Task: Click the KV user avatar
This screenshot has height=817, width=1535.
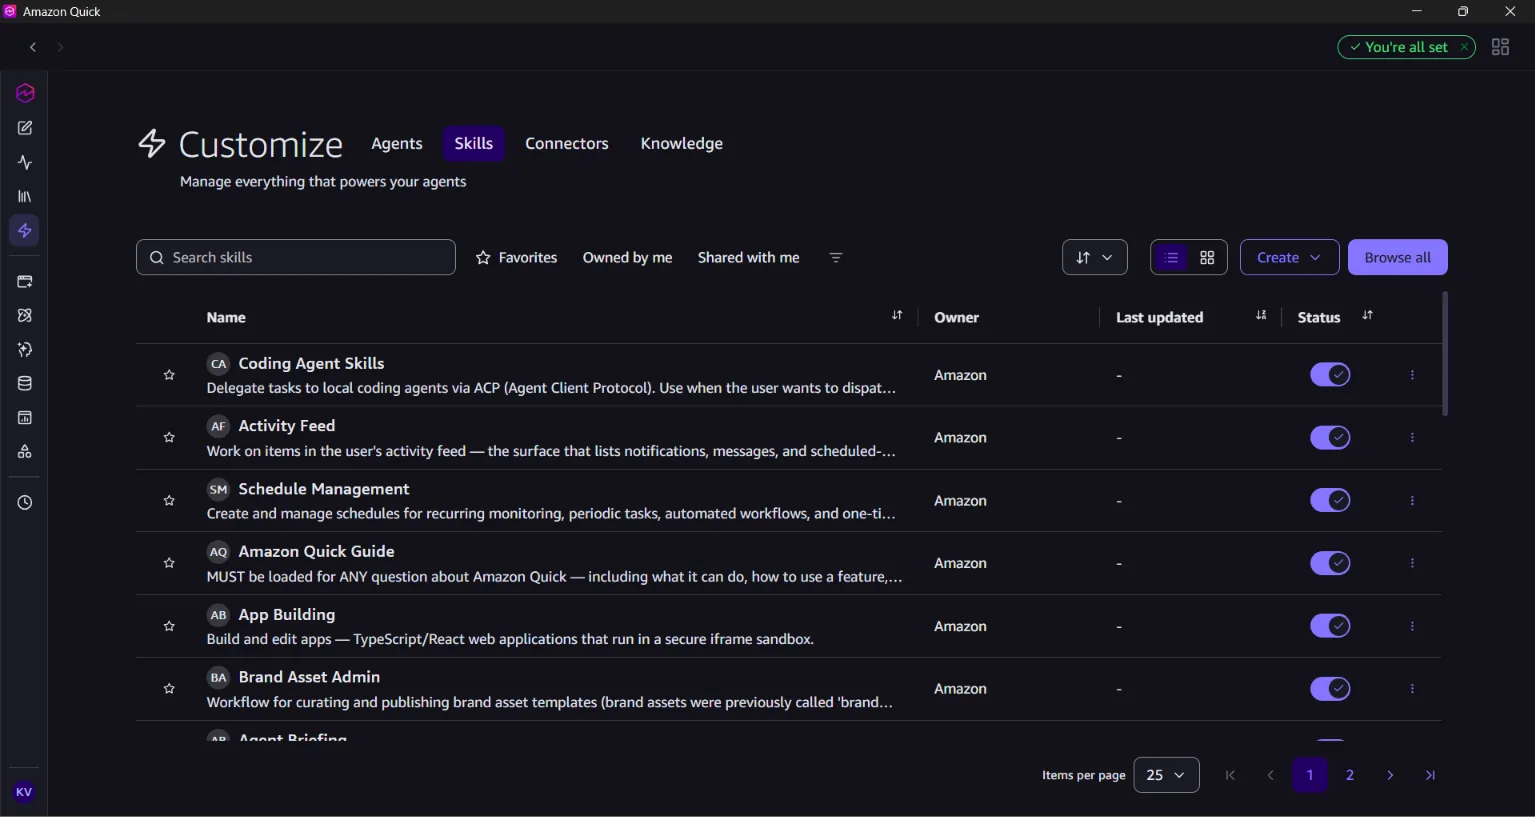Action: click(24, 792)
